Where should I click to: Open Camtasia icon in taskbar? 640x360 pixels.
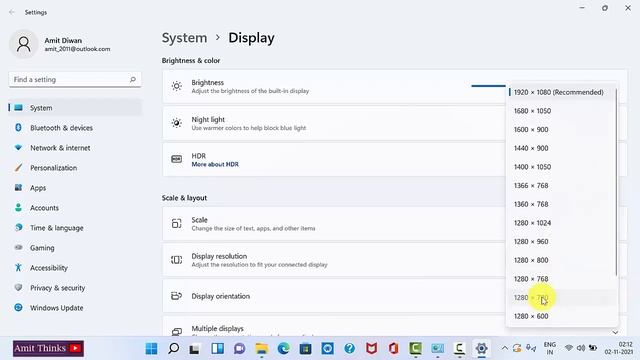coord(416,349)
